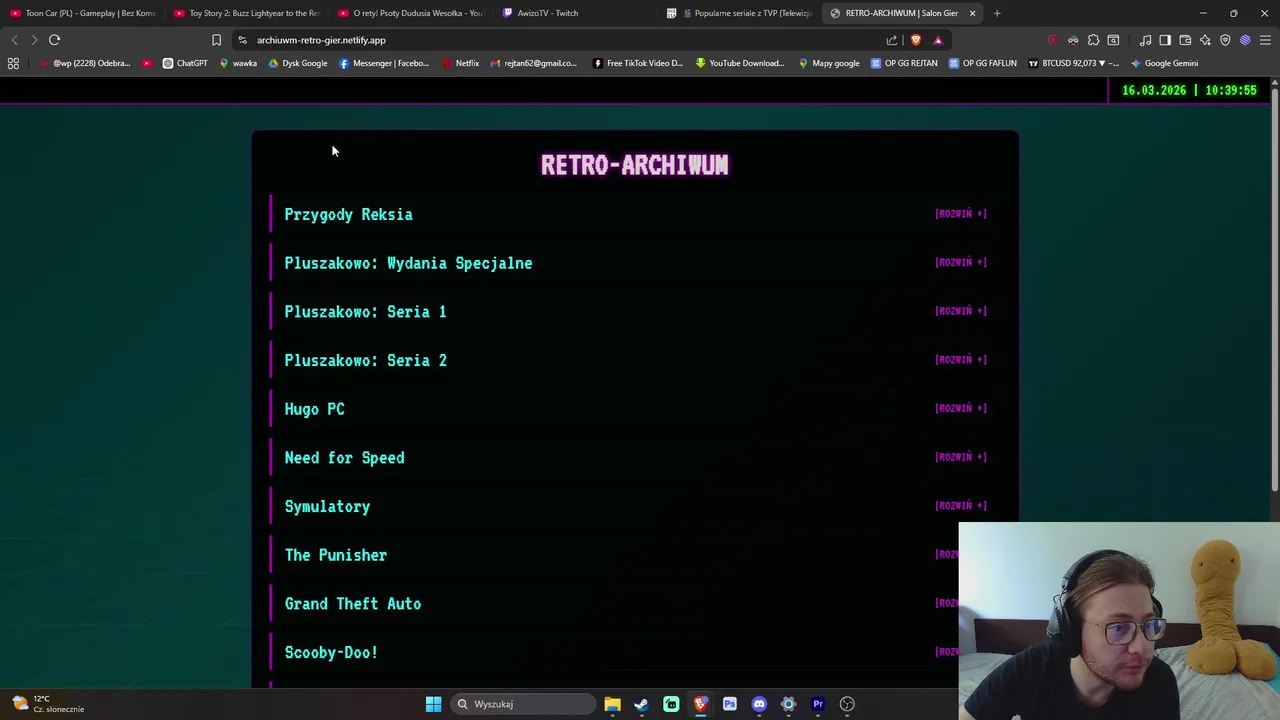Expand Symulatory with ROZWIŃ +
The width and height of the screenshot is (1280, 720).
click(961, 506)
